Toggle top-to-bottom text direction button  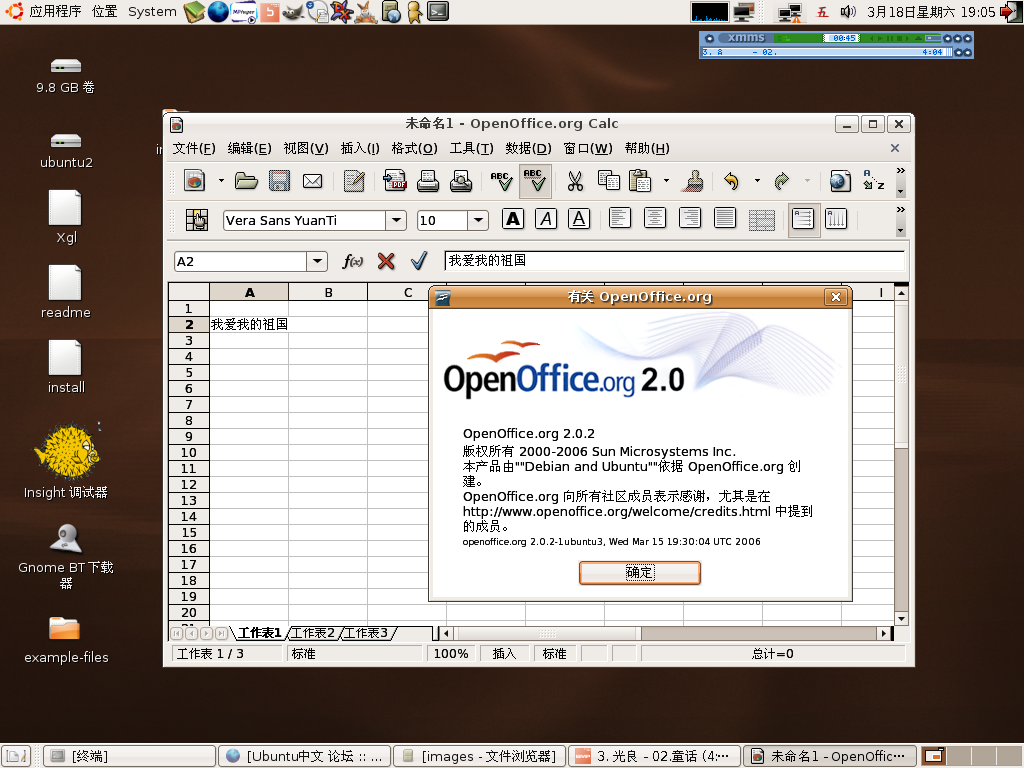(837, 219)
